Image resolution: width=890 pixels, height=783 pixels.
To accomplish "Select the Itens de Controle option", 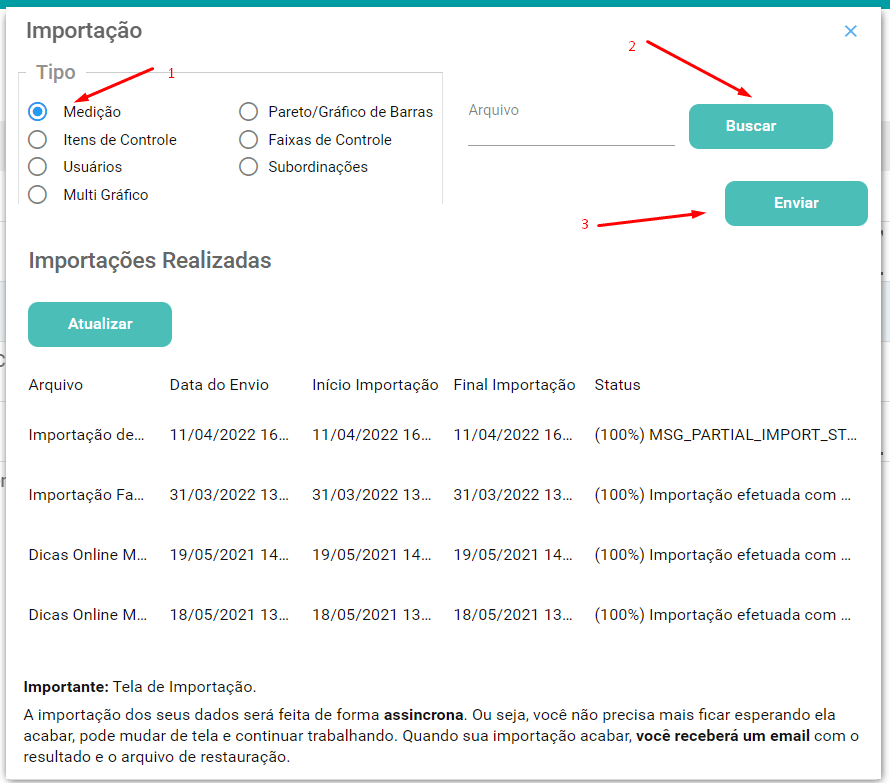I will click(x=37, y=140).
